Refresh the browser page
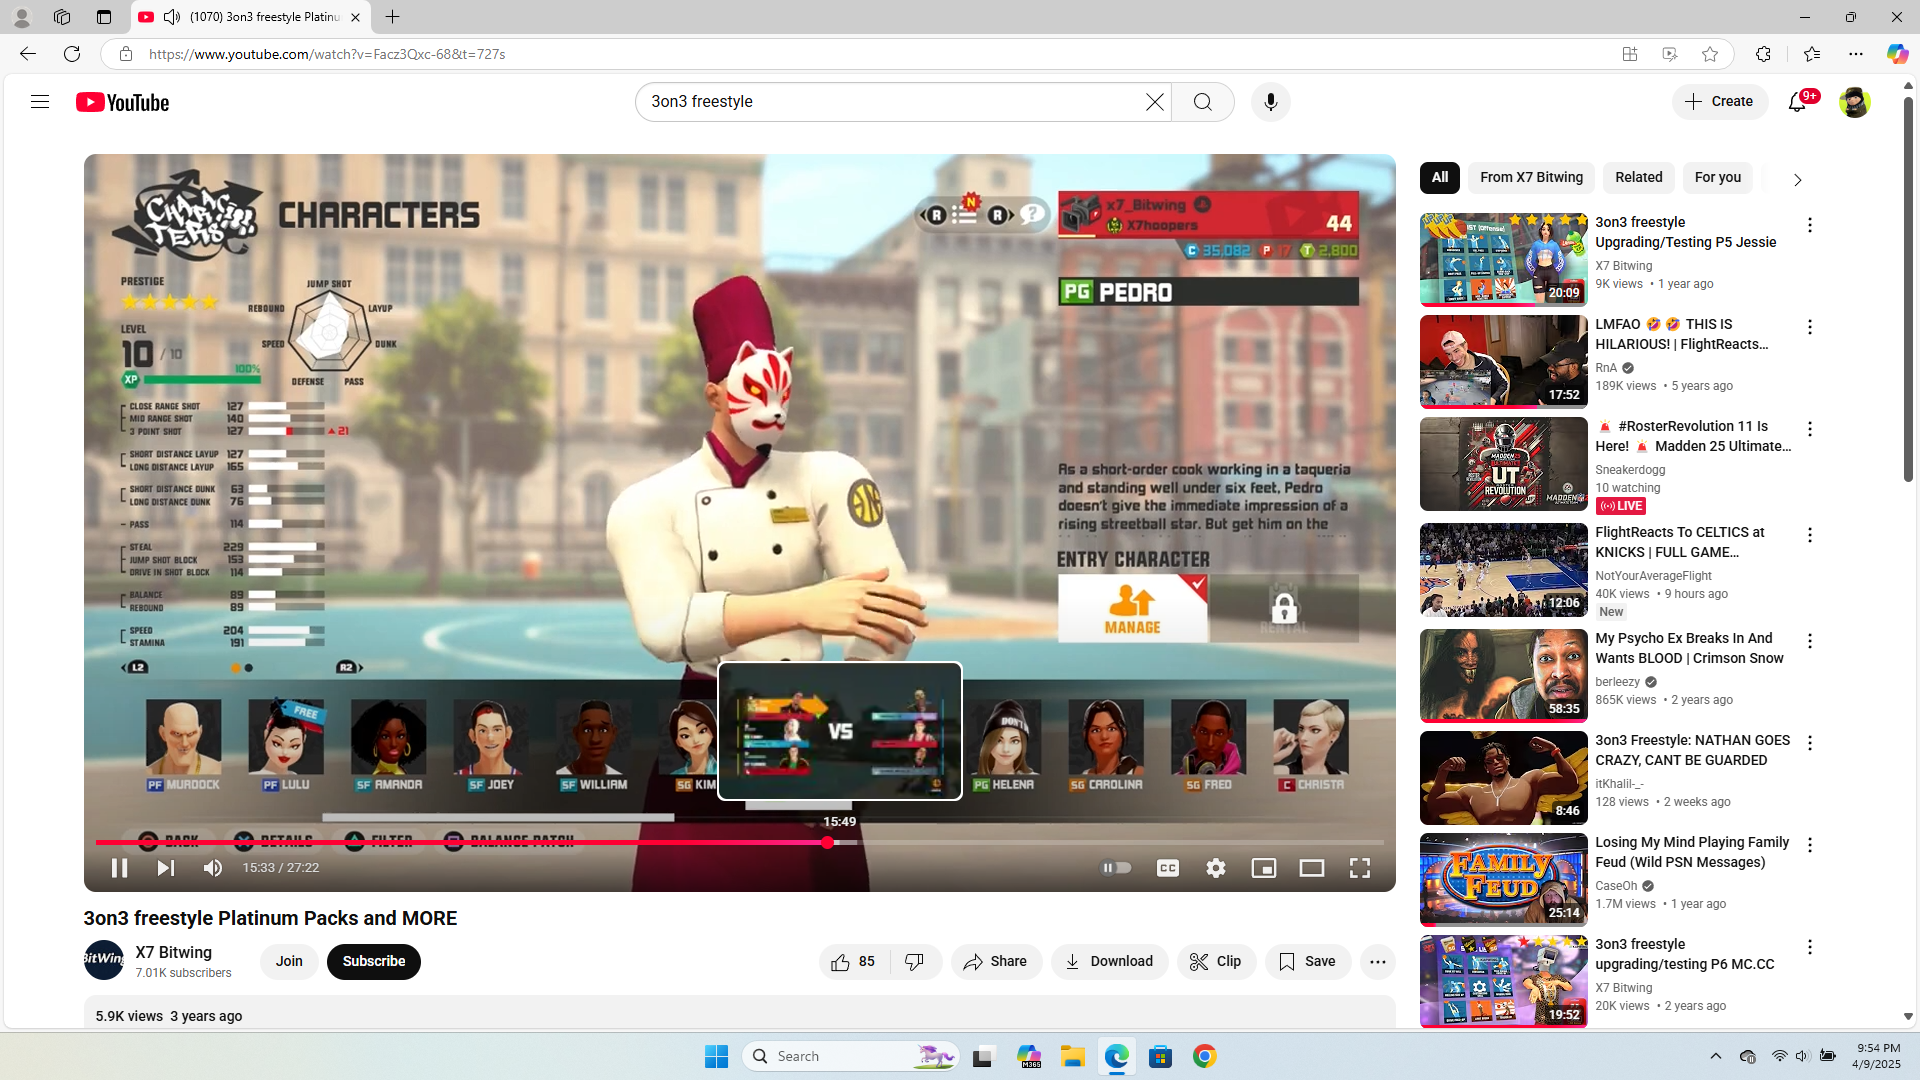 [x=72, y=54]
